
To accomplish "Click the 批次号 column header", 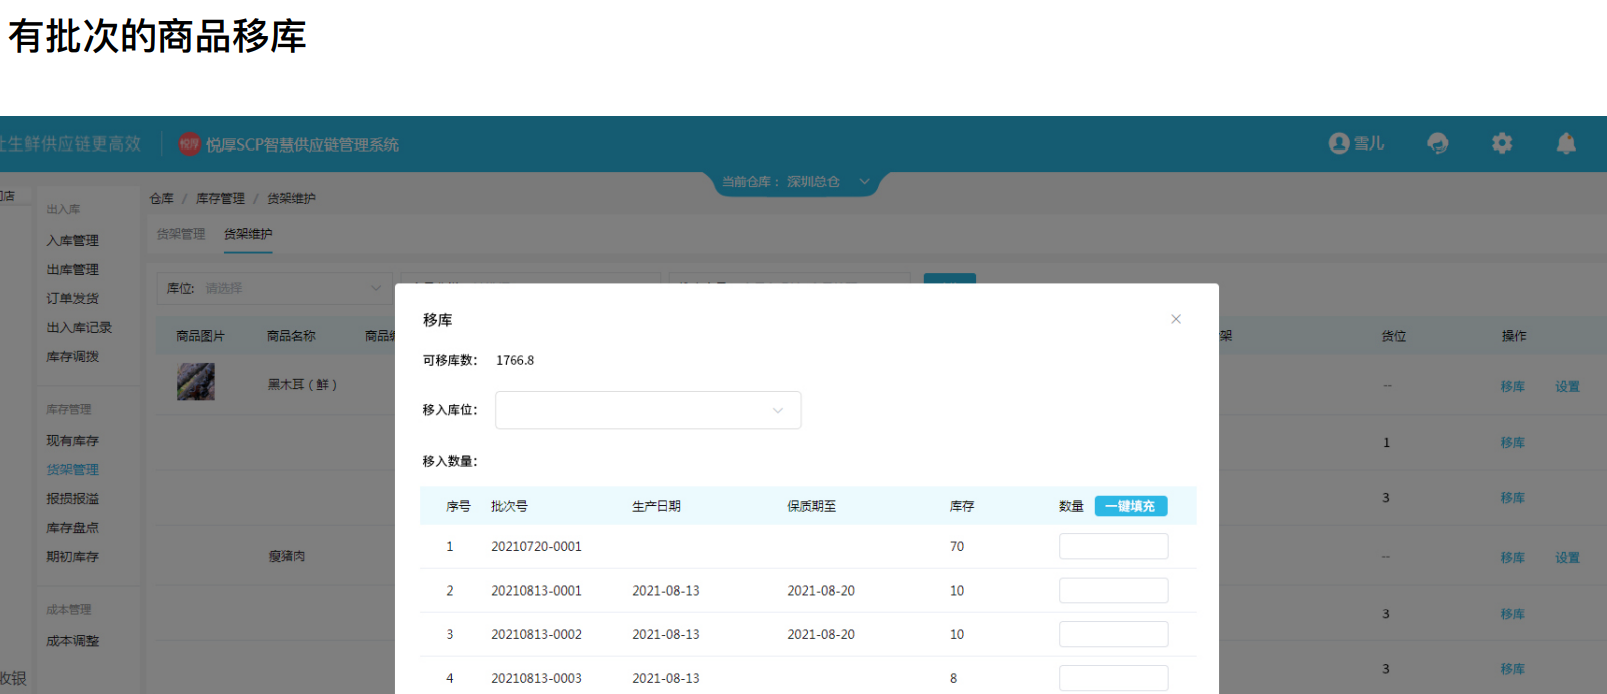I will (x=509, y=506).
